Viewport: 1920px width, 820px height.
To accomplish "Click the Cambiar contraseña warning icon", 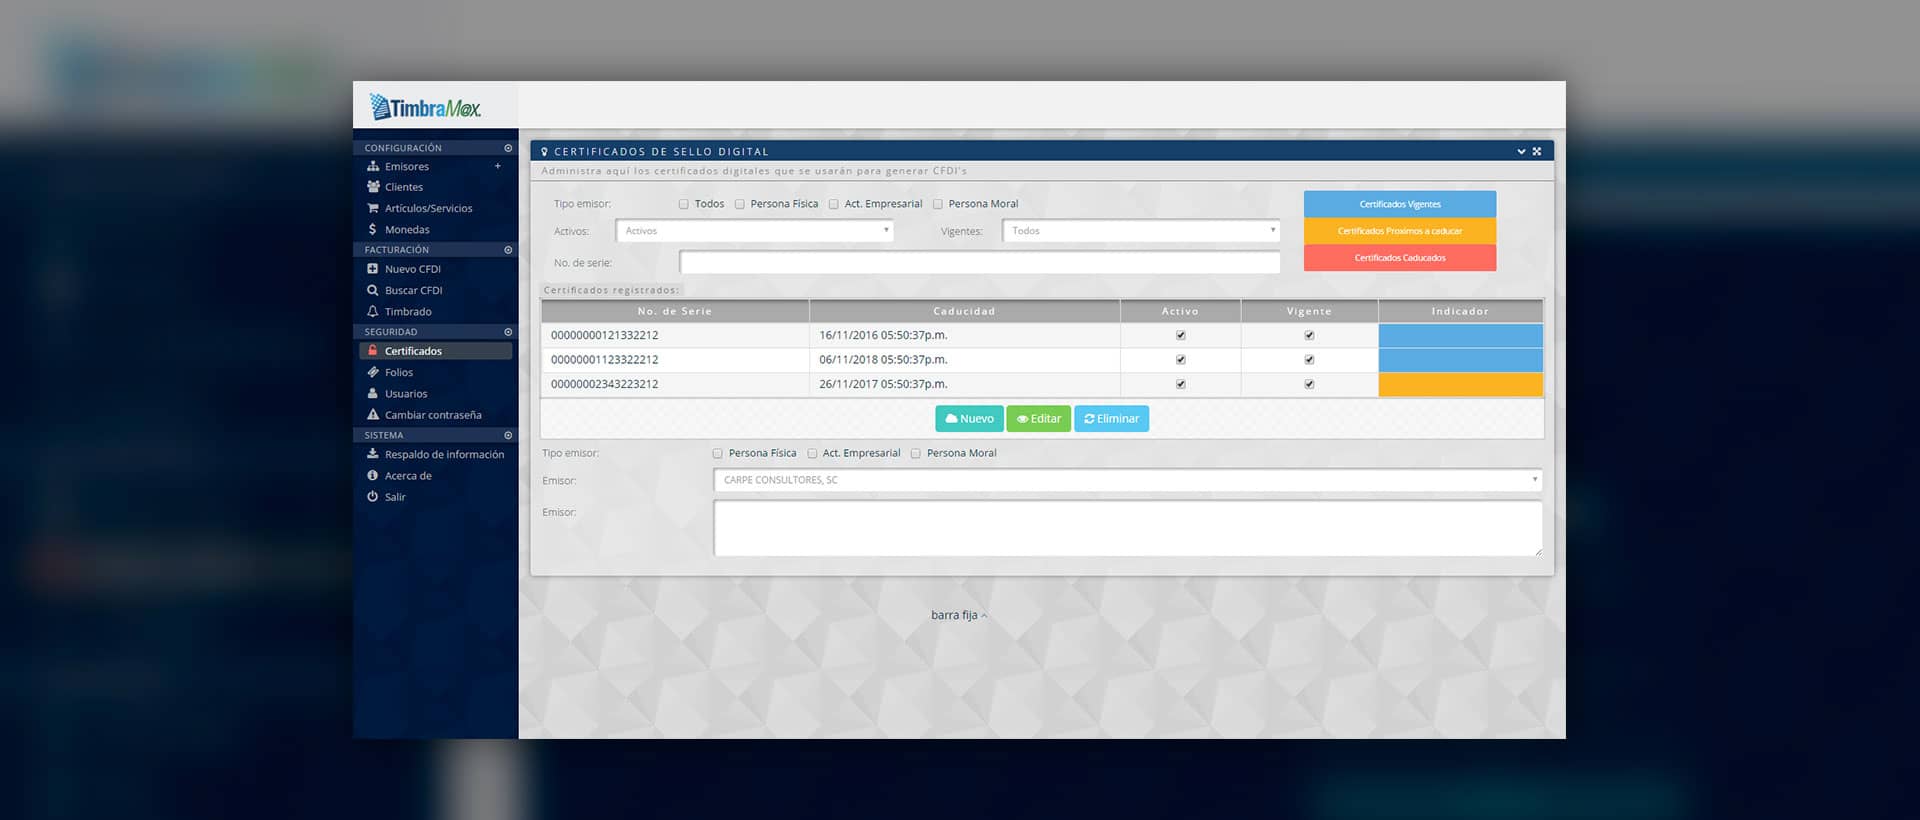I will click(x=373, y=414).
